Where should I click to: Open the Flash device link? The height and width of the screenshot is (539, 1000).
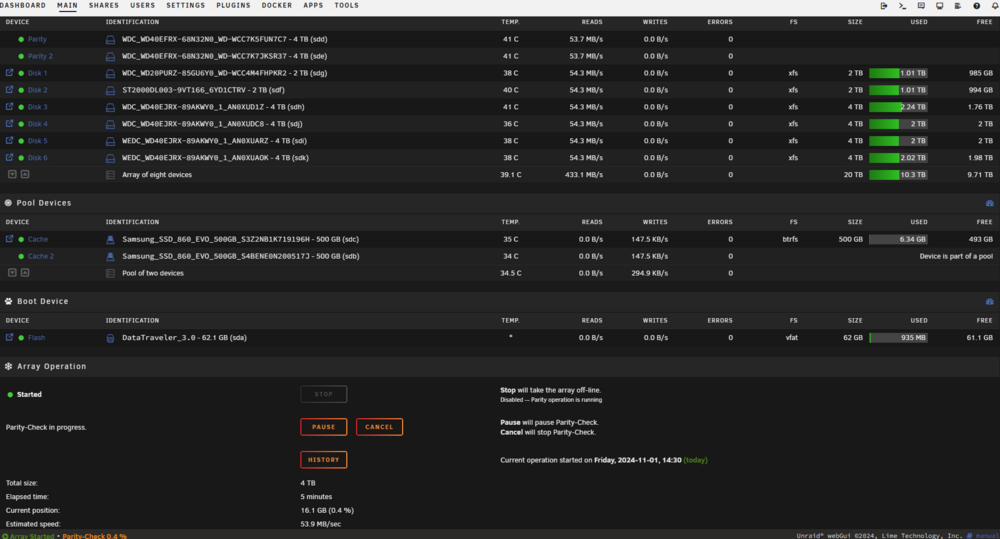pos(36,338)
